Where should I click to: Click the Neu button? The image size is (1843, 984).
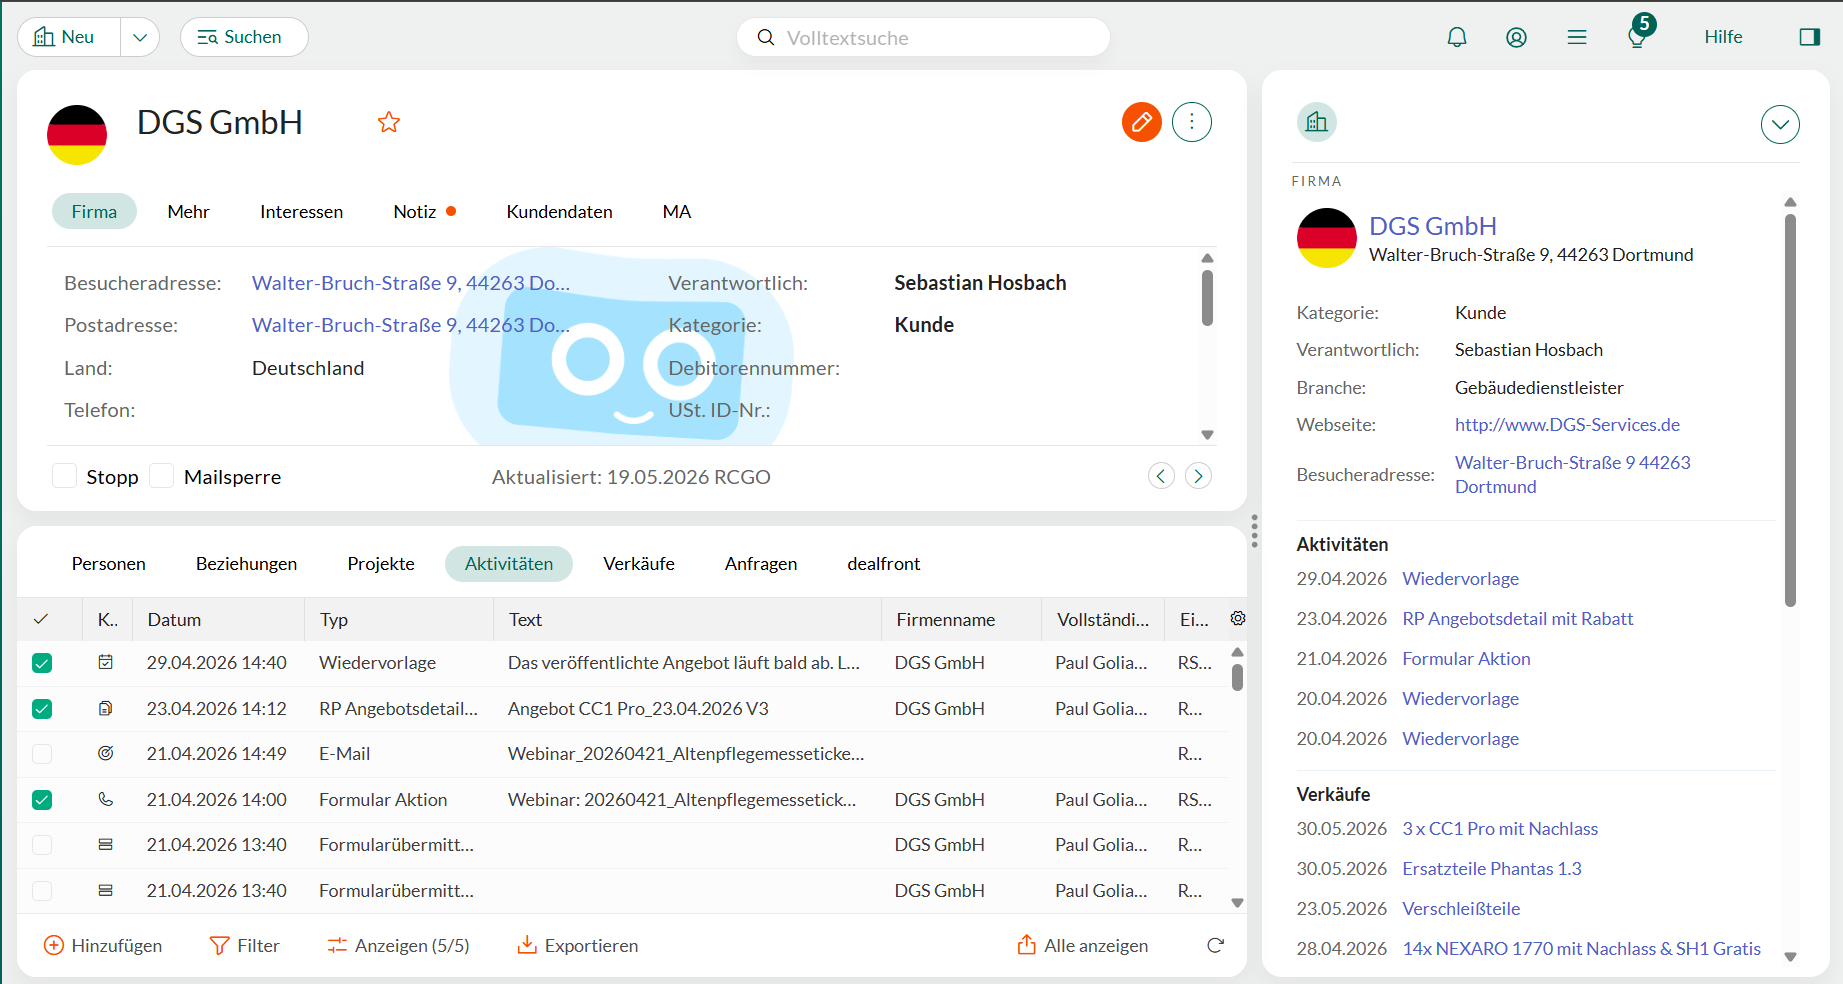tap(68, 37)
